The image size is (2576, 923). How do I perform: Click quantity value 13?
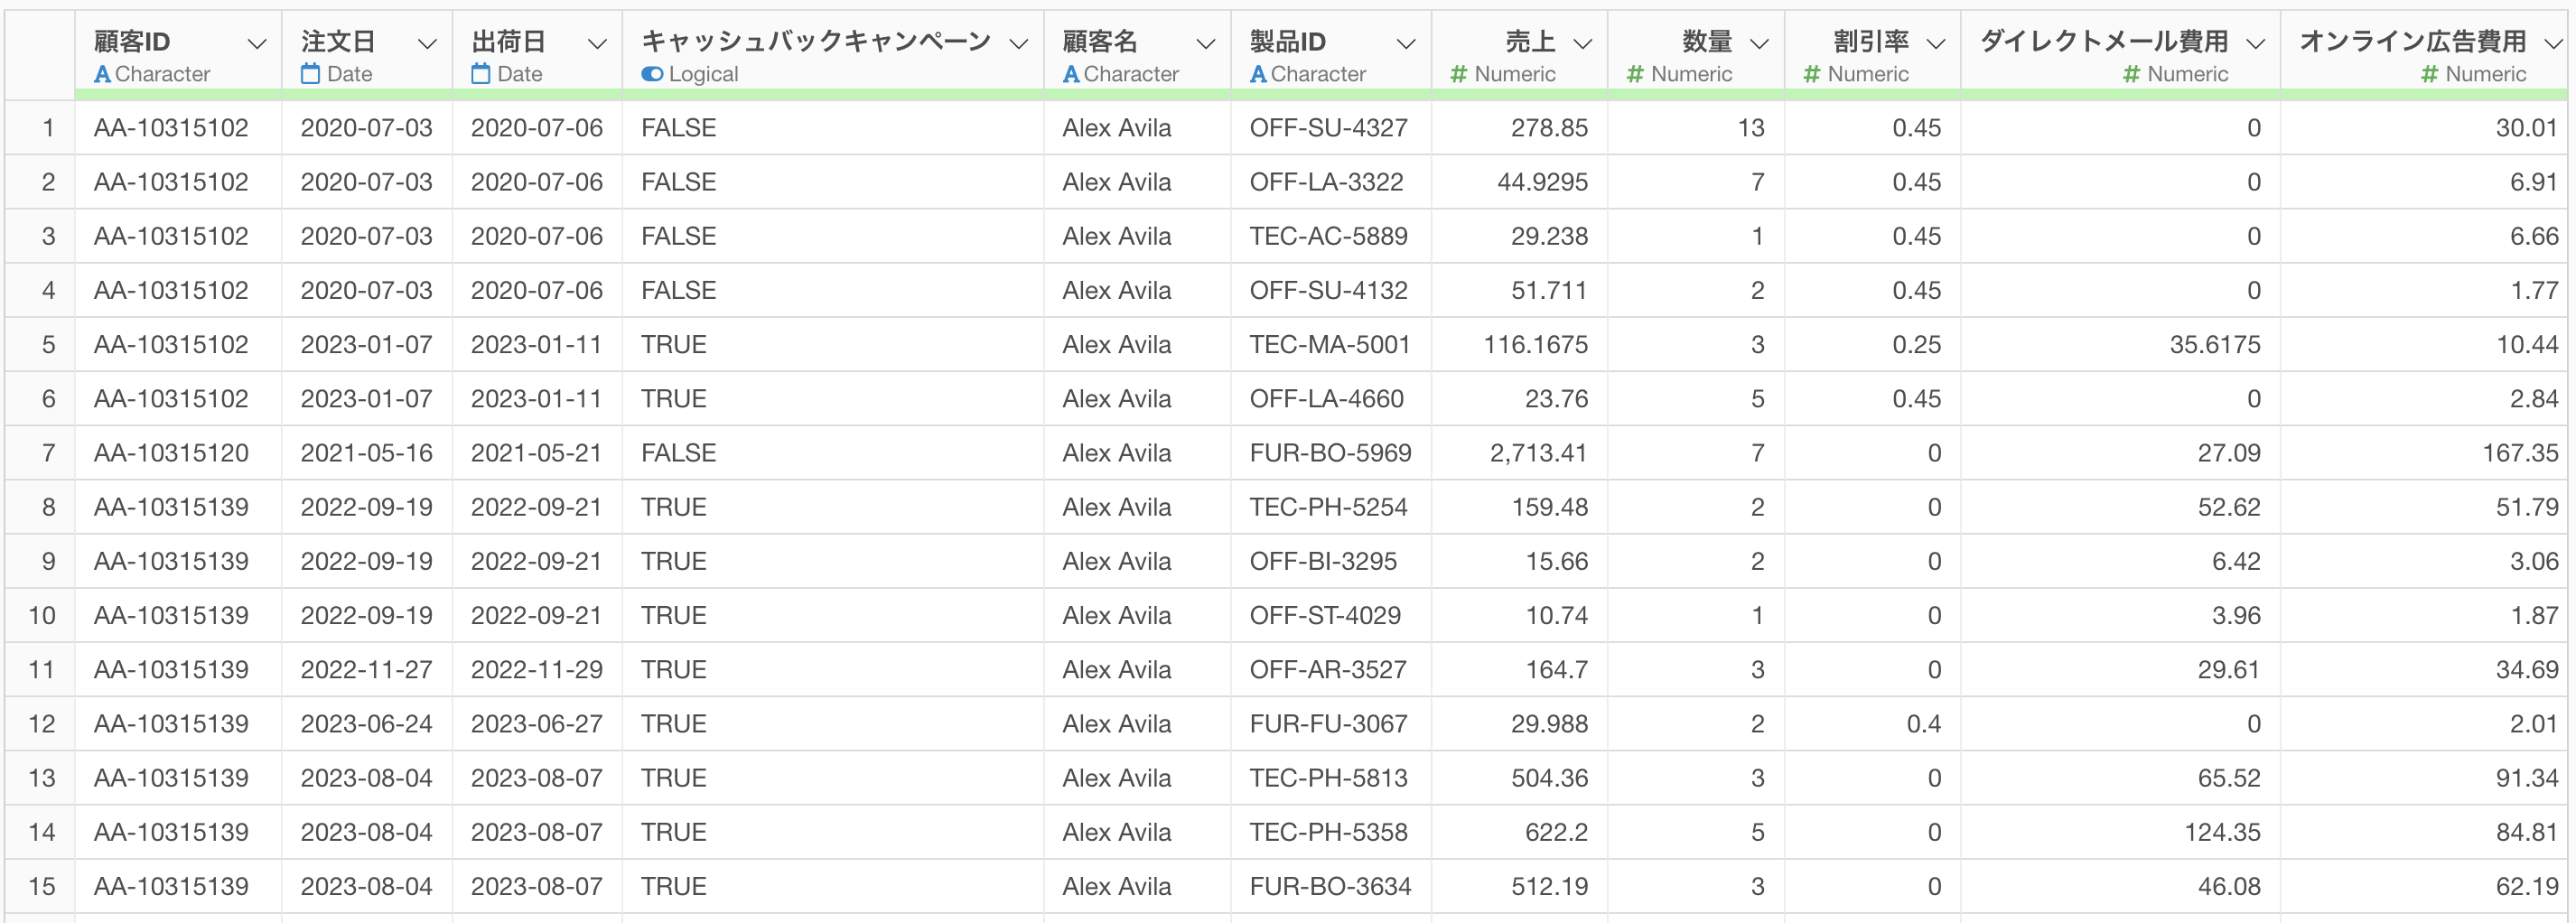tap(1750, 128)
